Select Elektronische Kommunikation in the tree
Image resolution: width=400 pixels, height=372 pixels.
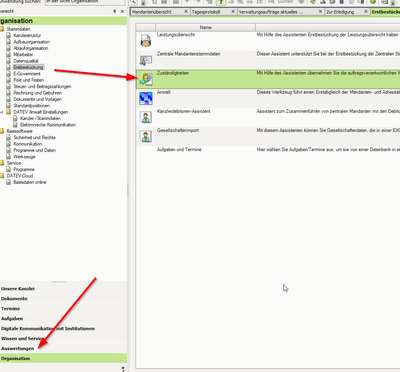click(x=48, y=125)
